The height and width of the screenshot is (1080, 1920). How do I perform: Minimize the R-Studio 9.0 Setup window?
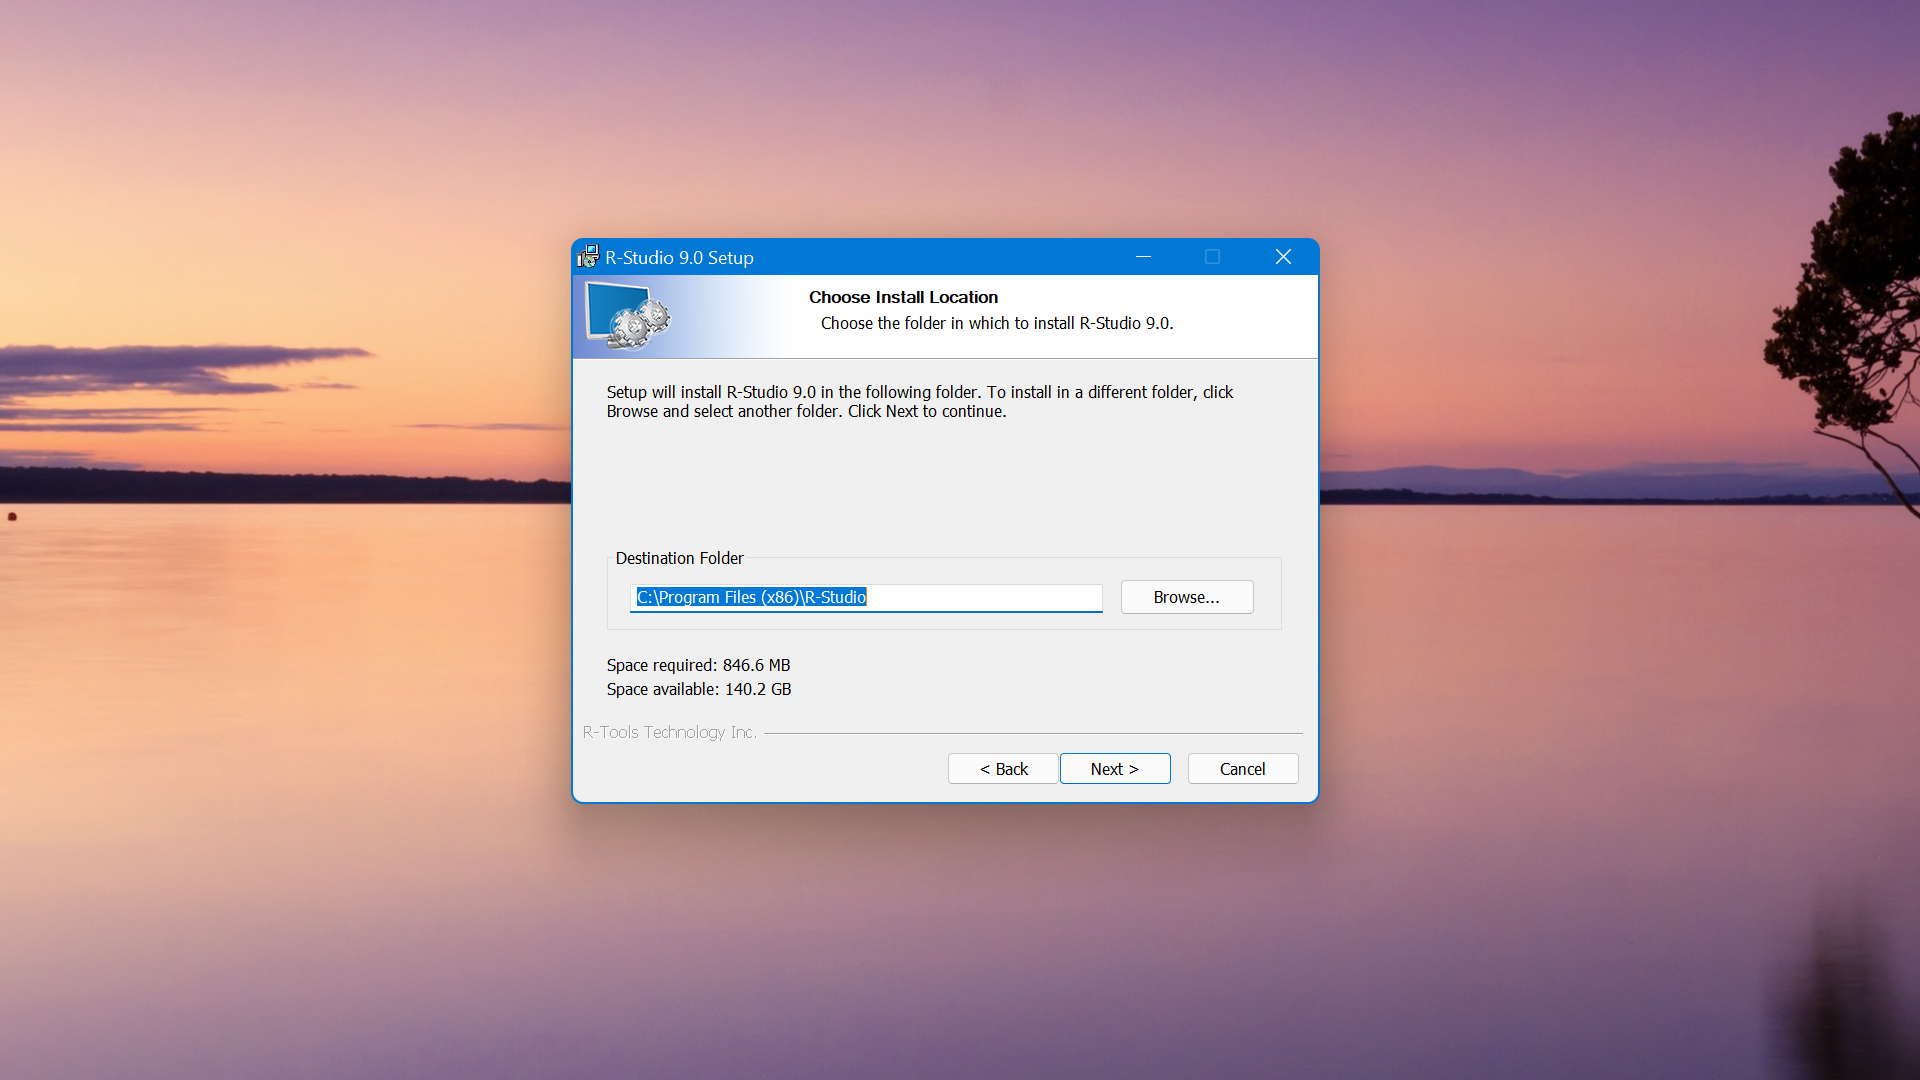pos(1143,257)
